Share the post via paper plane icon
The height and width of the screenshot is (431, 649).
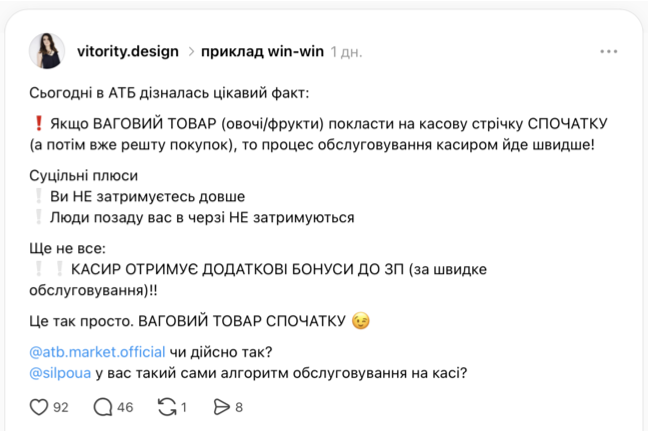click(222, 407)
